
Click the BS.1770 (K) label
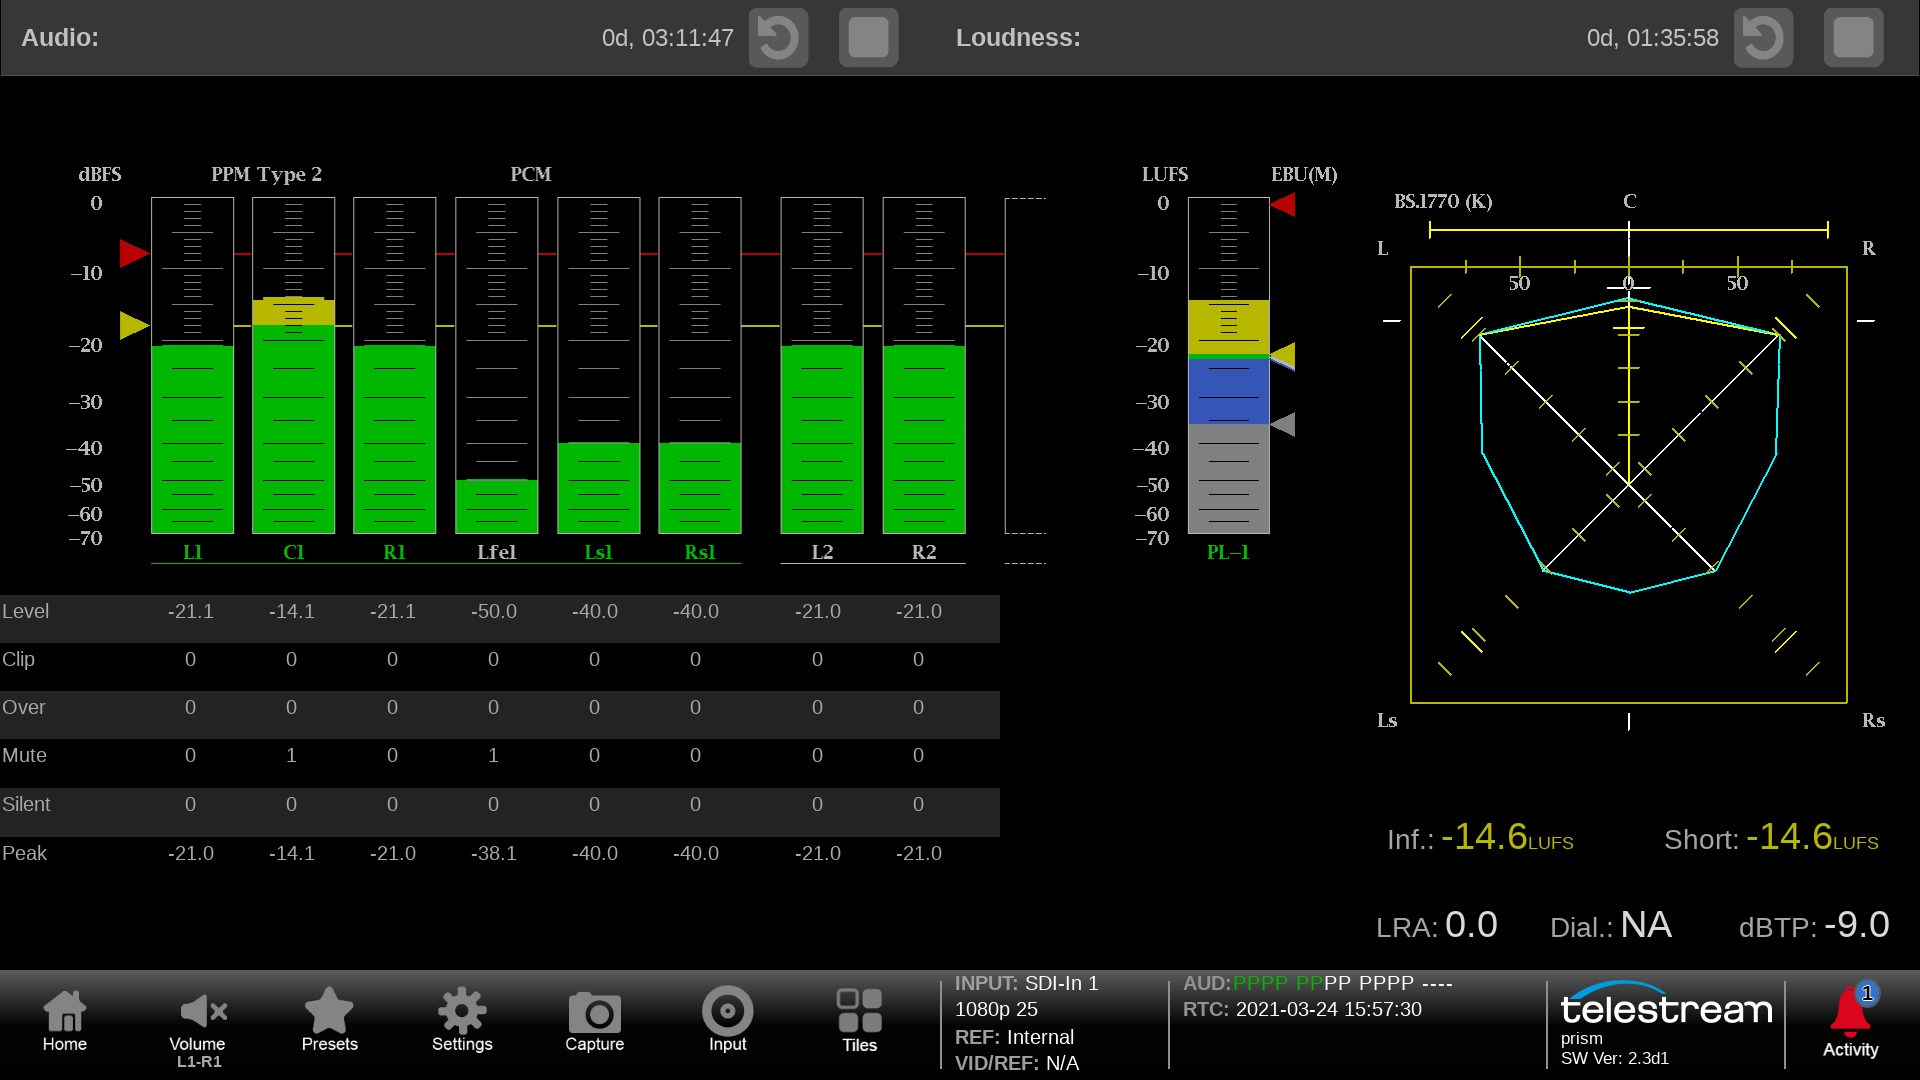pyautogui.click(x=1443, y=201)
